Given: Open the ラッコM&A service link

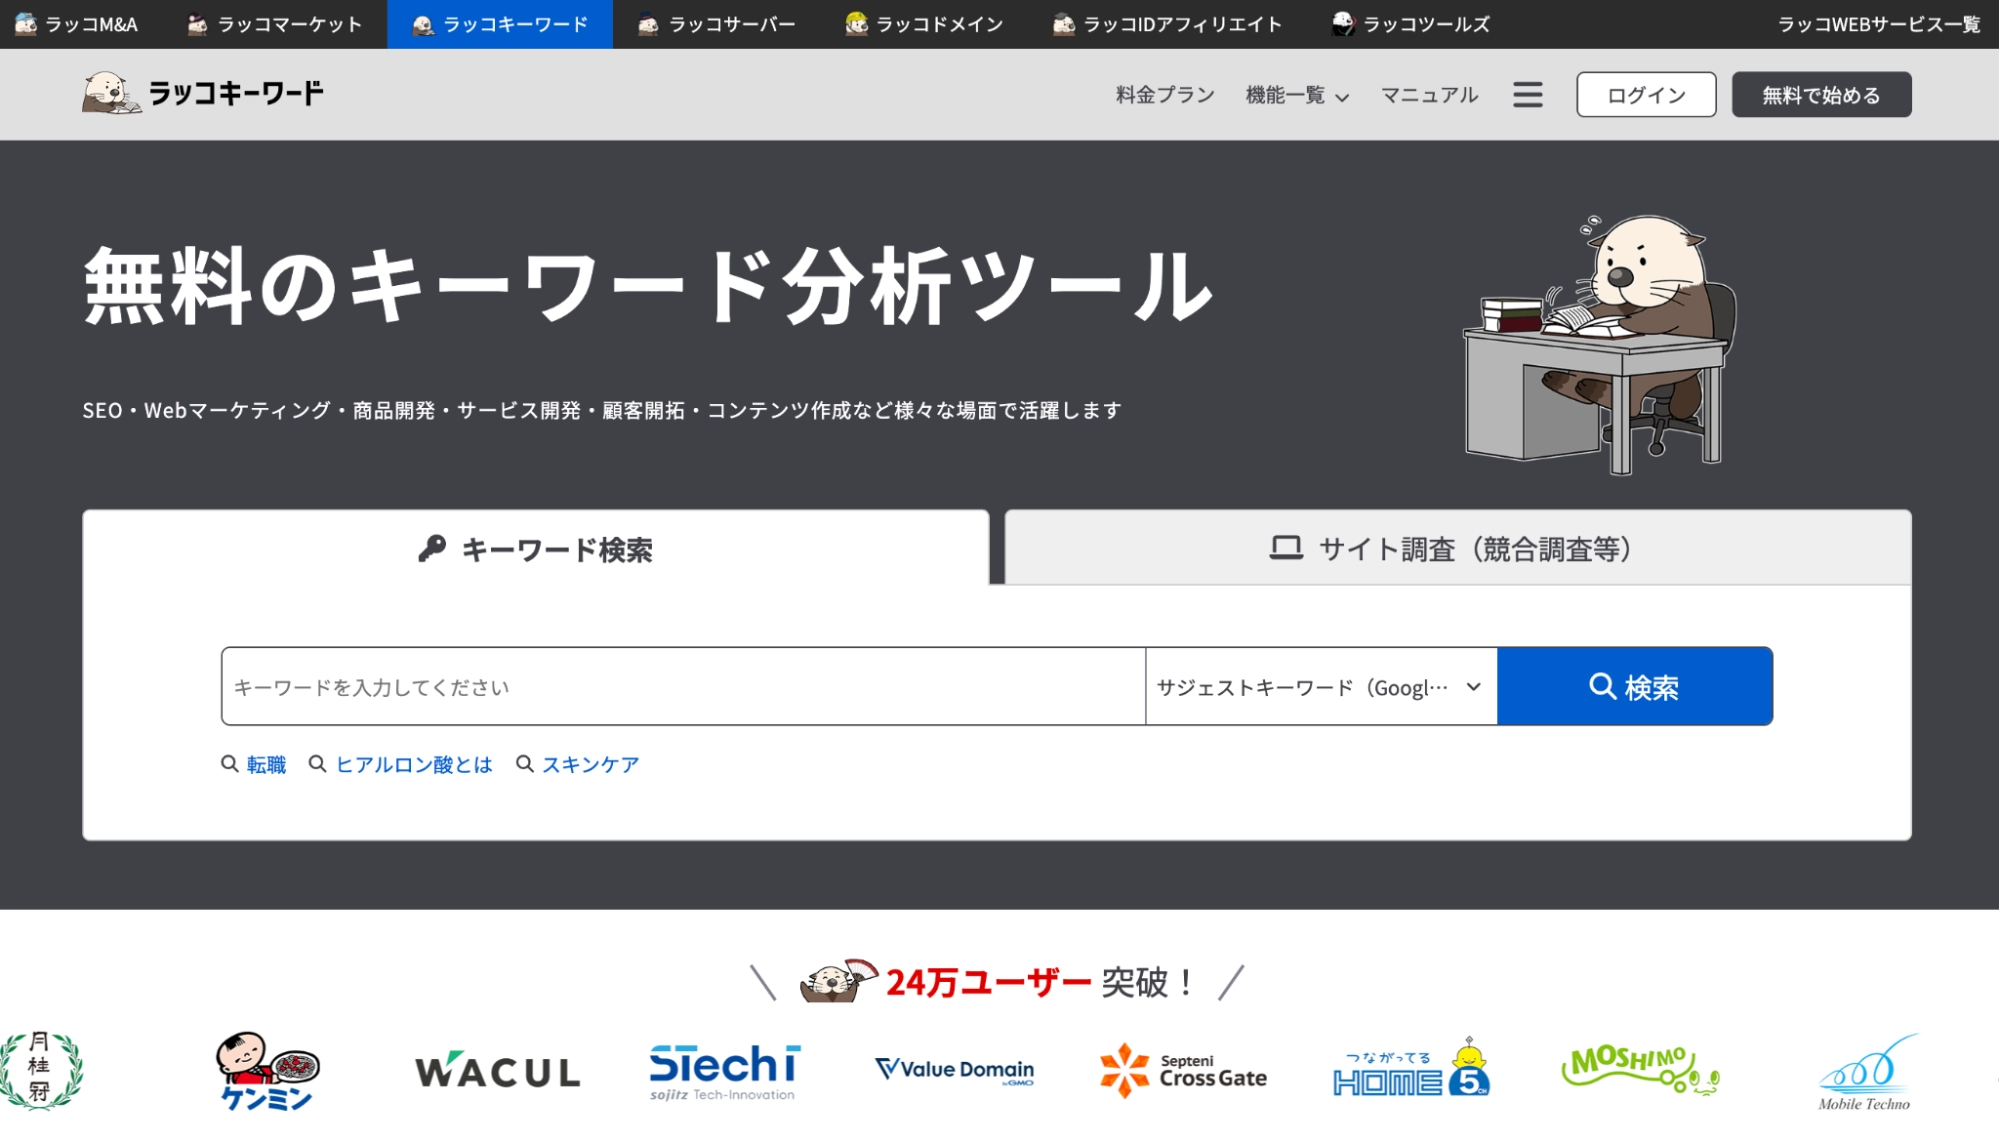Looking at the screenshot, I should (x=77, y=24).
